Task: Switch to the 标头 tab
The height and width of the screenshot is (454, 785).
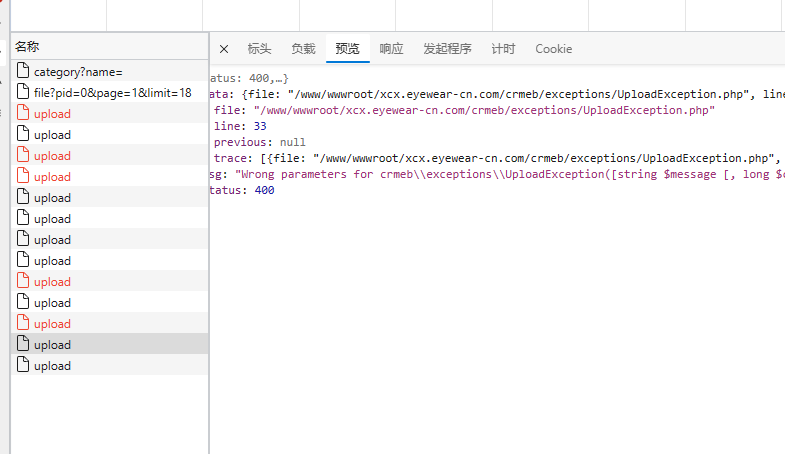Action: [259, 49]
